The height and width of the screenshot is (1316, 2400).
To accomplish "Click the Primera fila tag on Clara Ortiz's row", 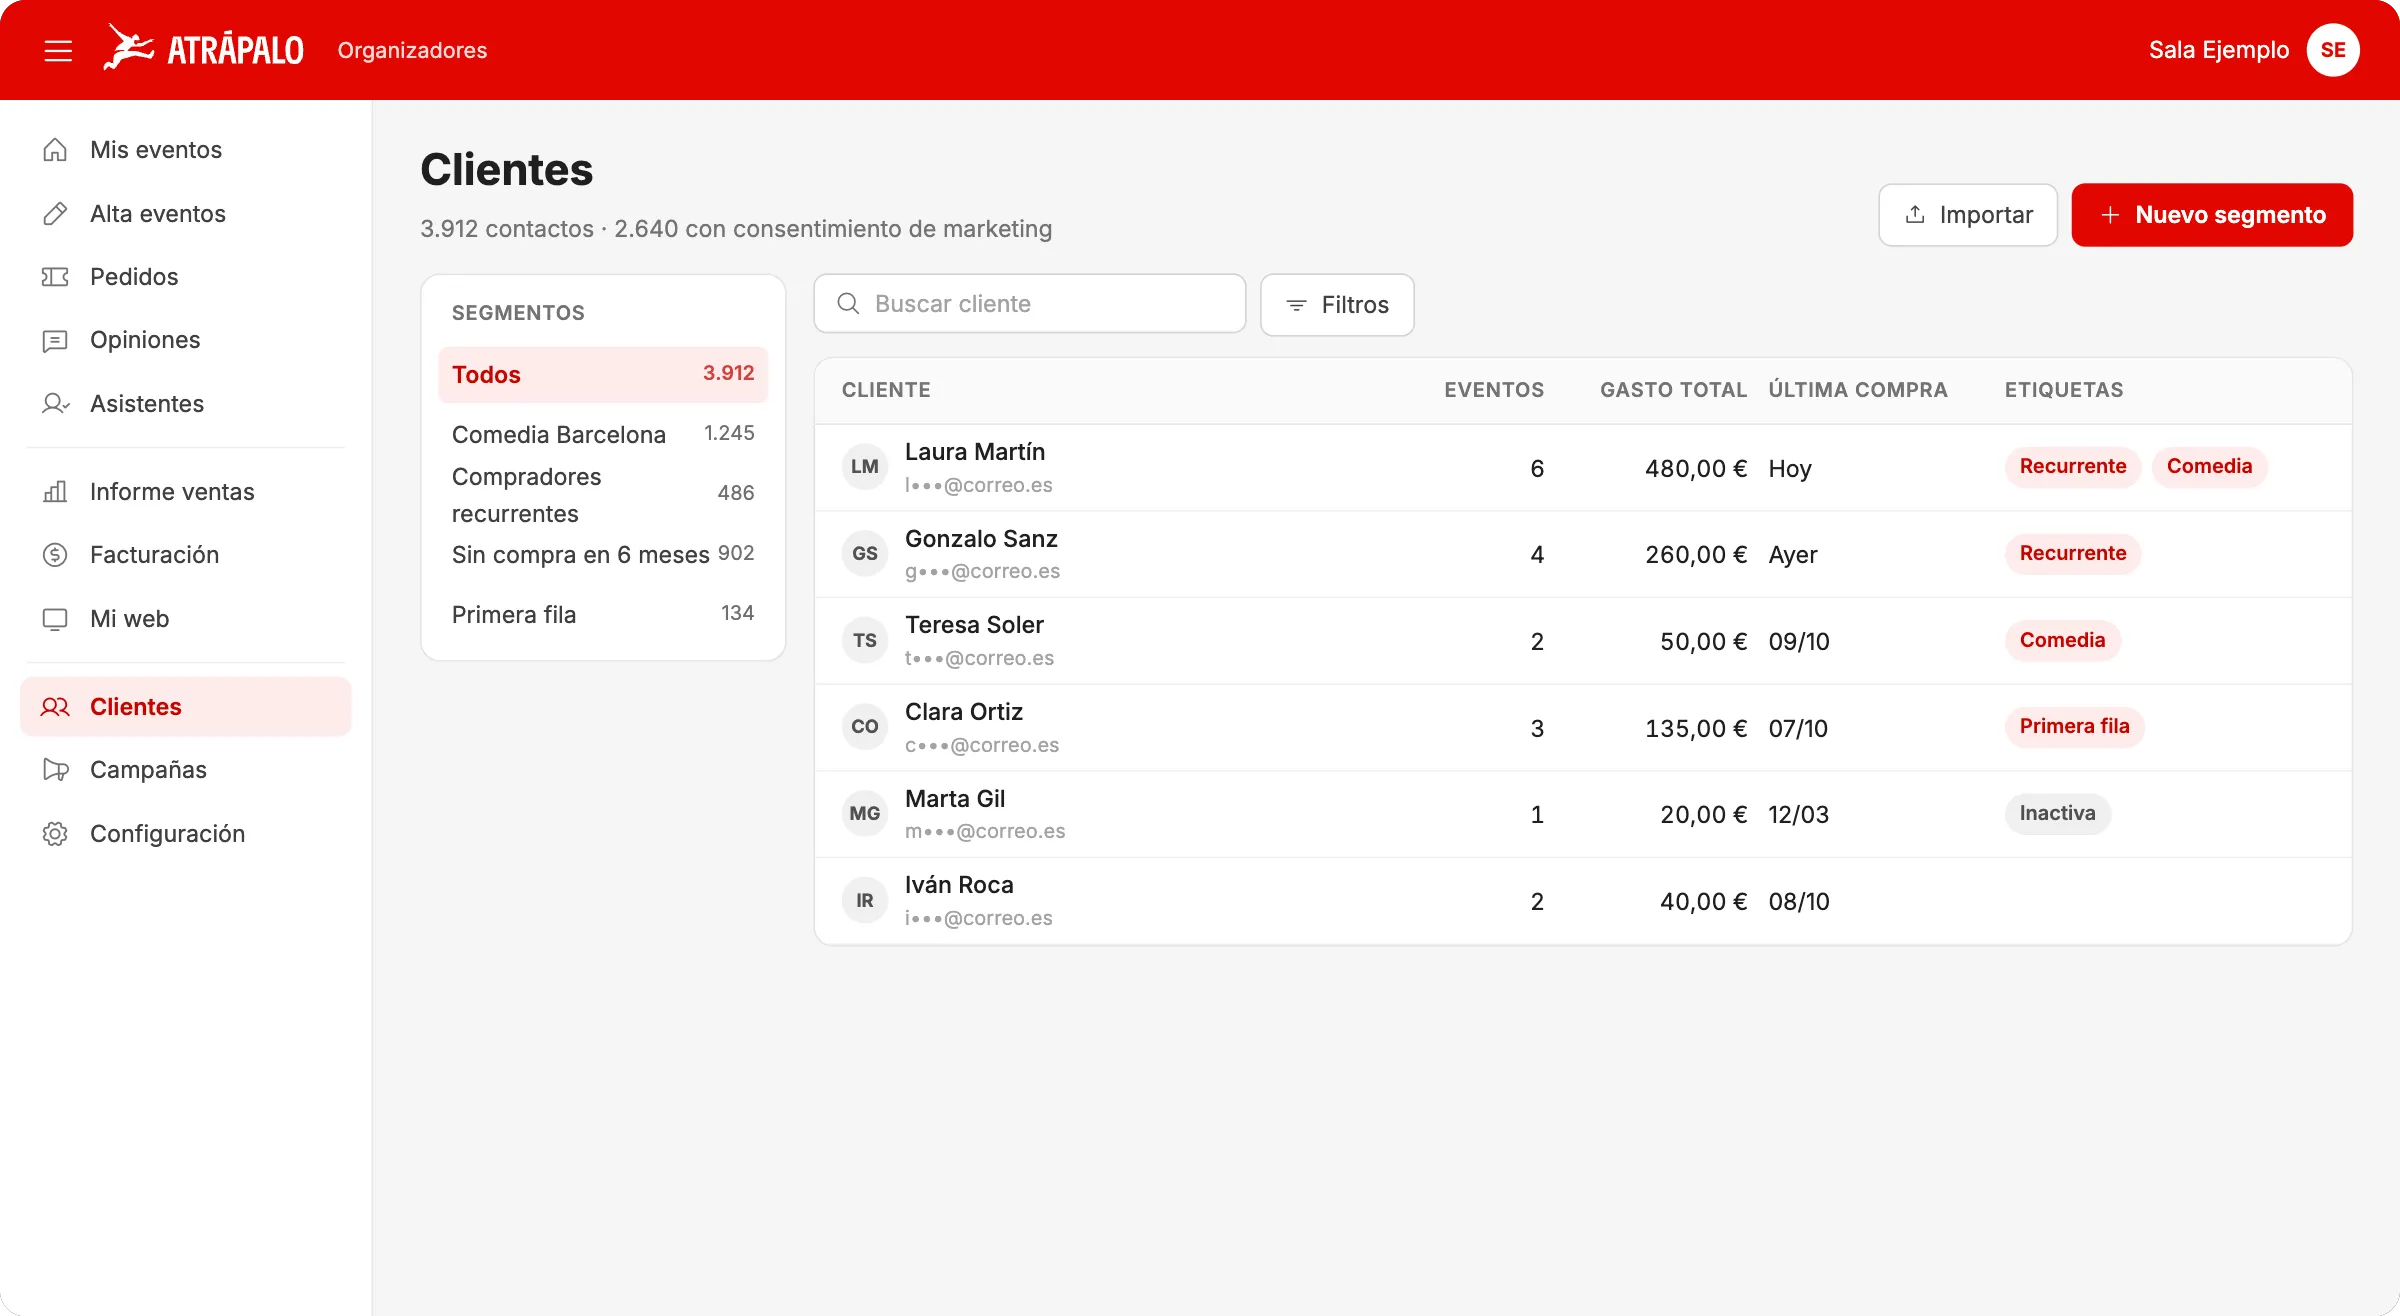I will click(2074, 727).
